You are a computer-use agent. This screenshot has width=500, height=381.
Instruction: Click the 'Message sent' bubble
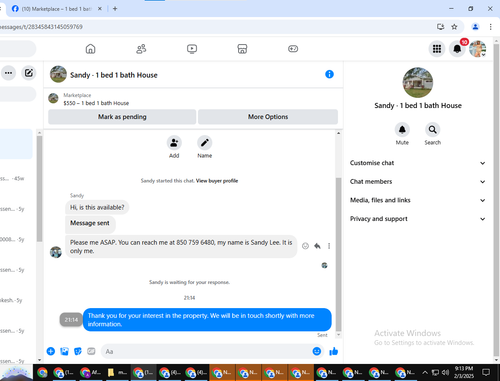click(x=90, y=223)
